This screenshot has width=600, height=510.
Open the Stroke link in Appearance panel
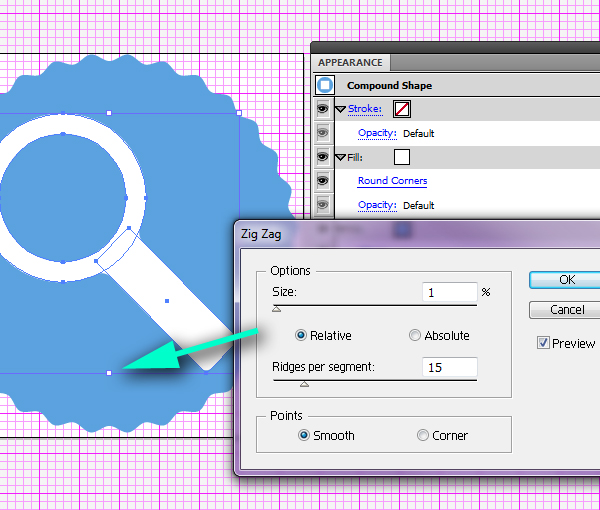365,109
